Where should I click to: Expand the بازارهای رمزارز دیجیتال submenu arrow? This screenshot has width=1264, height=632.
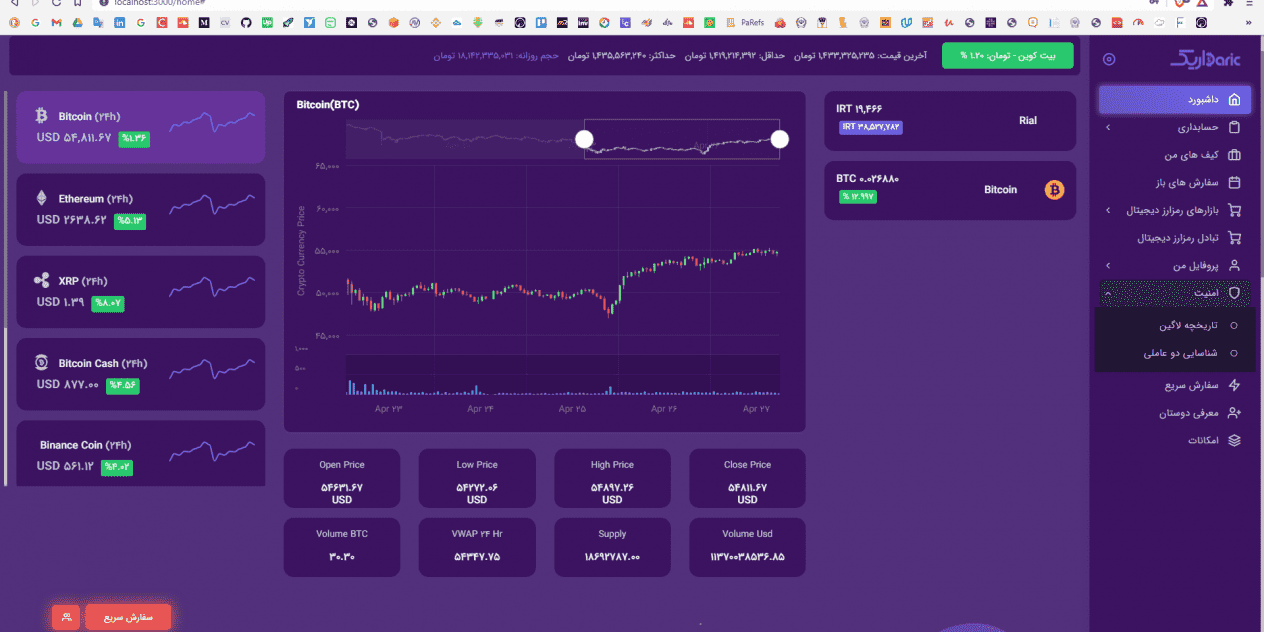(1107, 211)
